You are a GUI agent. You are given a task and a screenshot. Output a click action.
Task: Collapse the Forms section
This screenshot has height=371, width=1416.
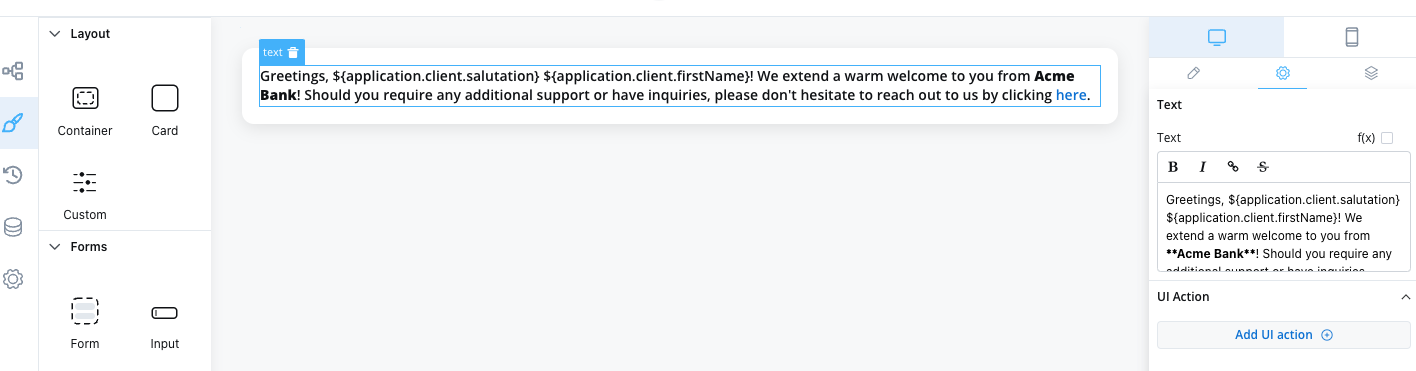(x=55, y=247)
